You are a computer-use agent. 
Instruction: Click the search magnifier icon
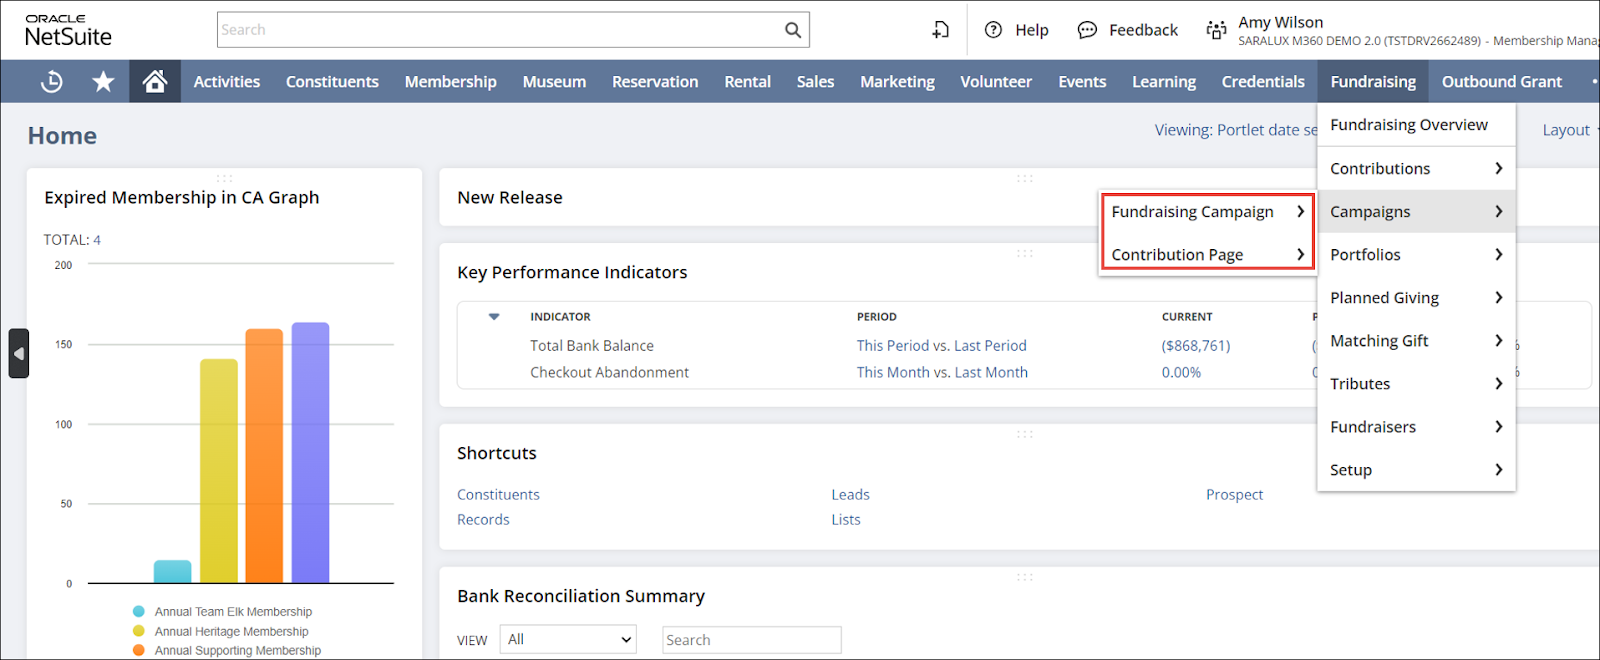[792, 30]
